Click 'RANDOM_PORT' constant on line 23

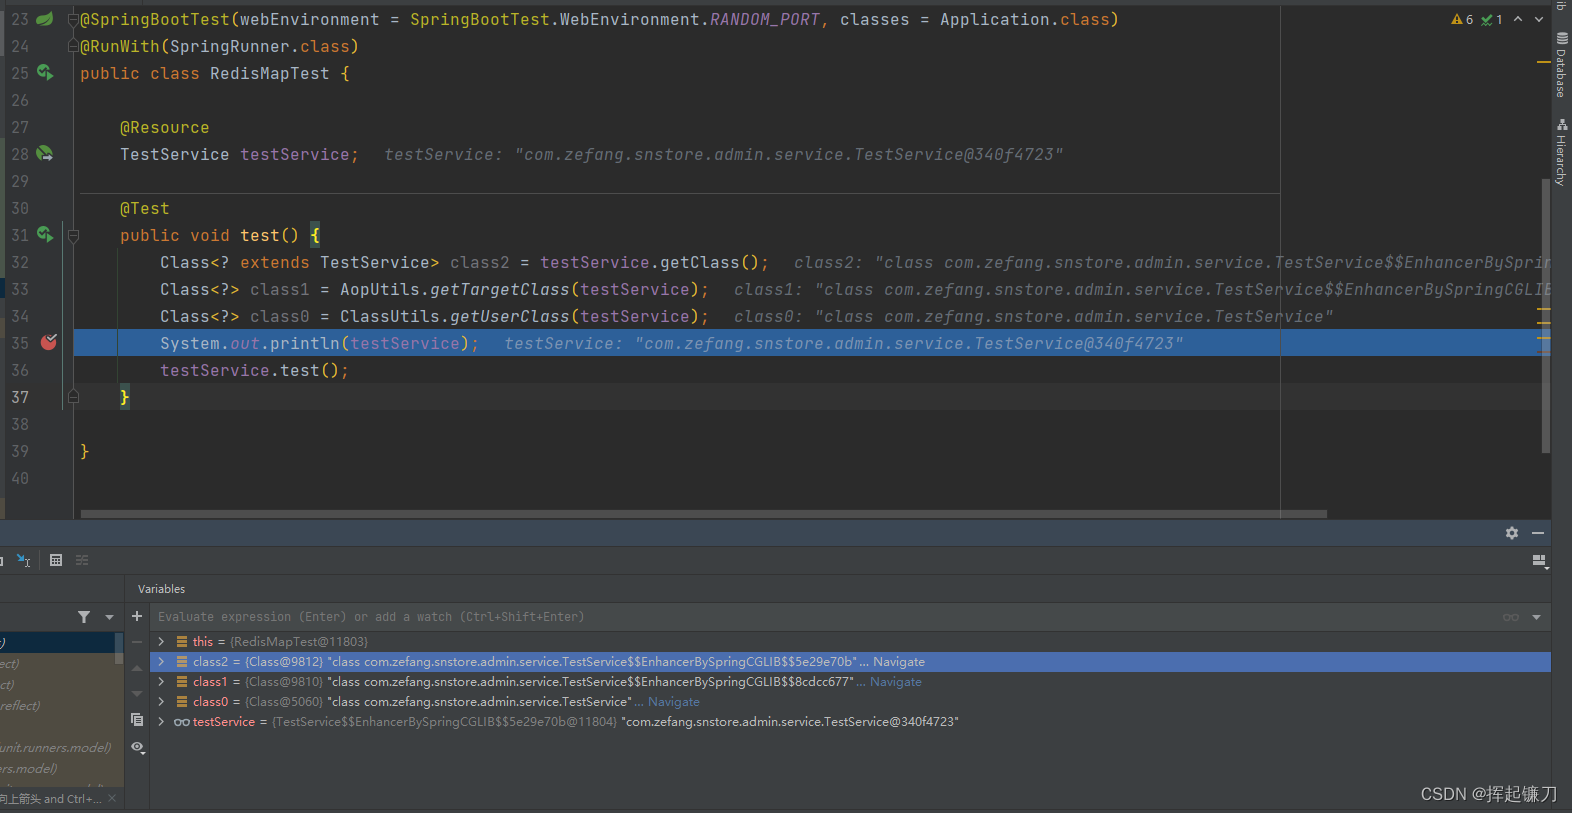click(765, 19)
